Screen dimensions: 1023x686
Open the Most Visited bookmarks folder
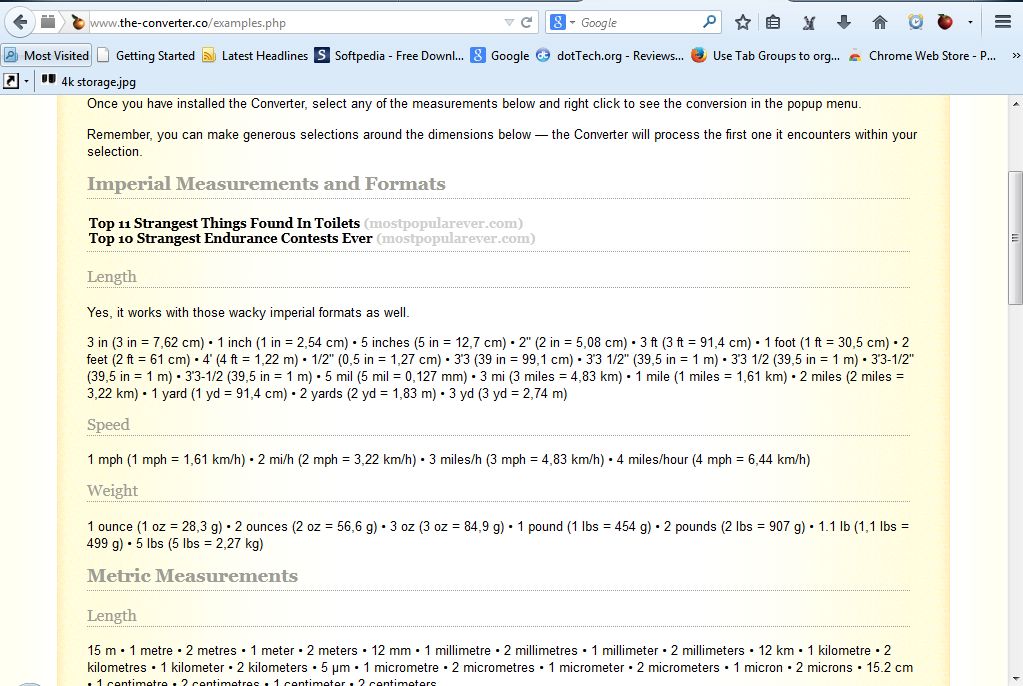pyautogui.click(x=47, y=56)
